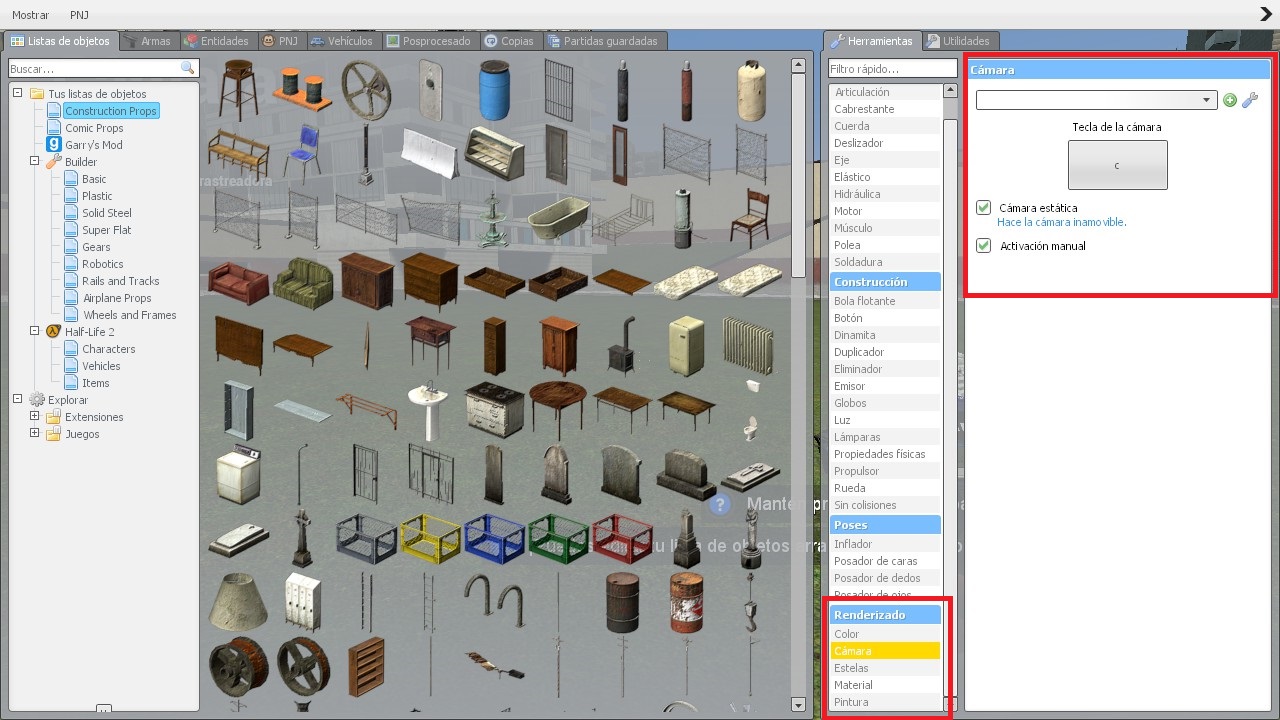This screenshot has width=1280, height=720.
Task: Click the arrow at top-right of menu bar
Action: pyautogui.click(x=1266, y=14)
